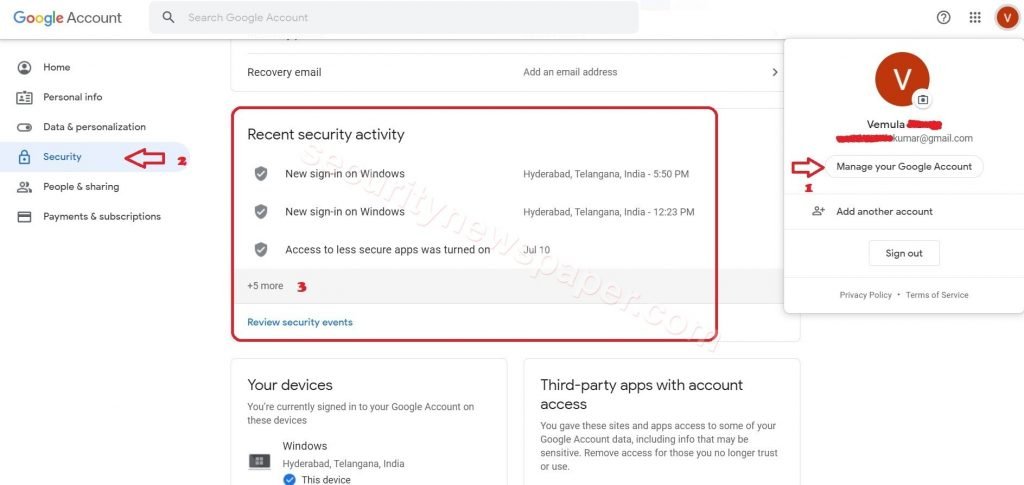Focus the Search Google Account field
Image resolution: width=1024 pixels, height=485 pixels.
coord(394,18)
